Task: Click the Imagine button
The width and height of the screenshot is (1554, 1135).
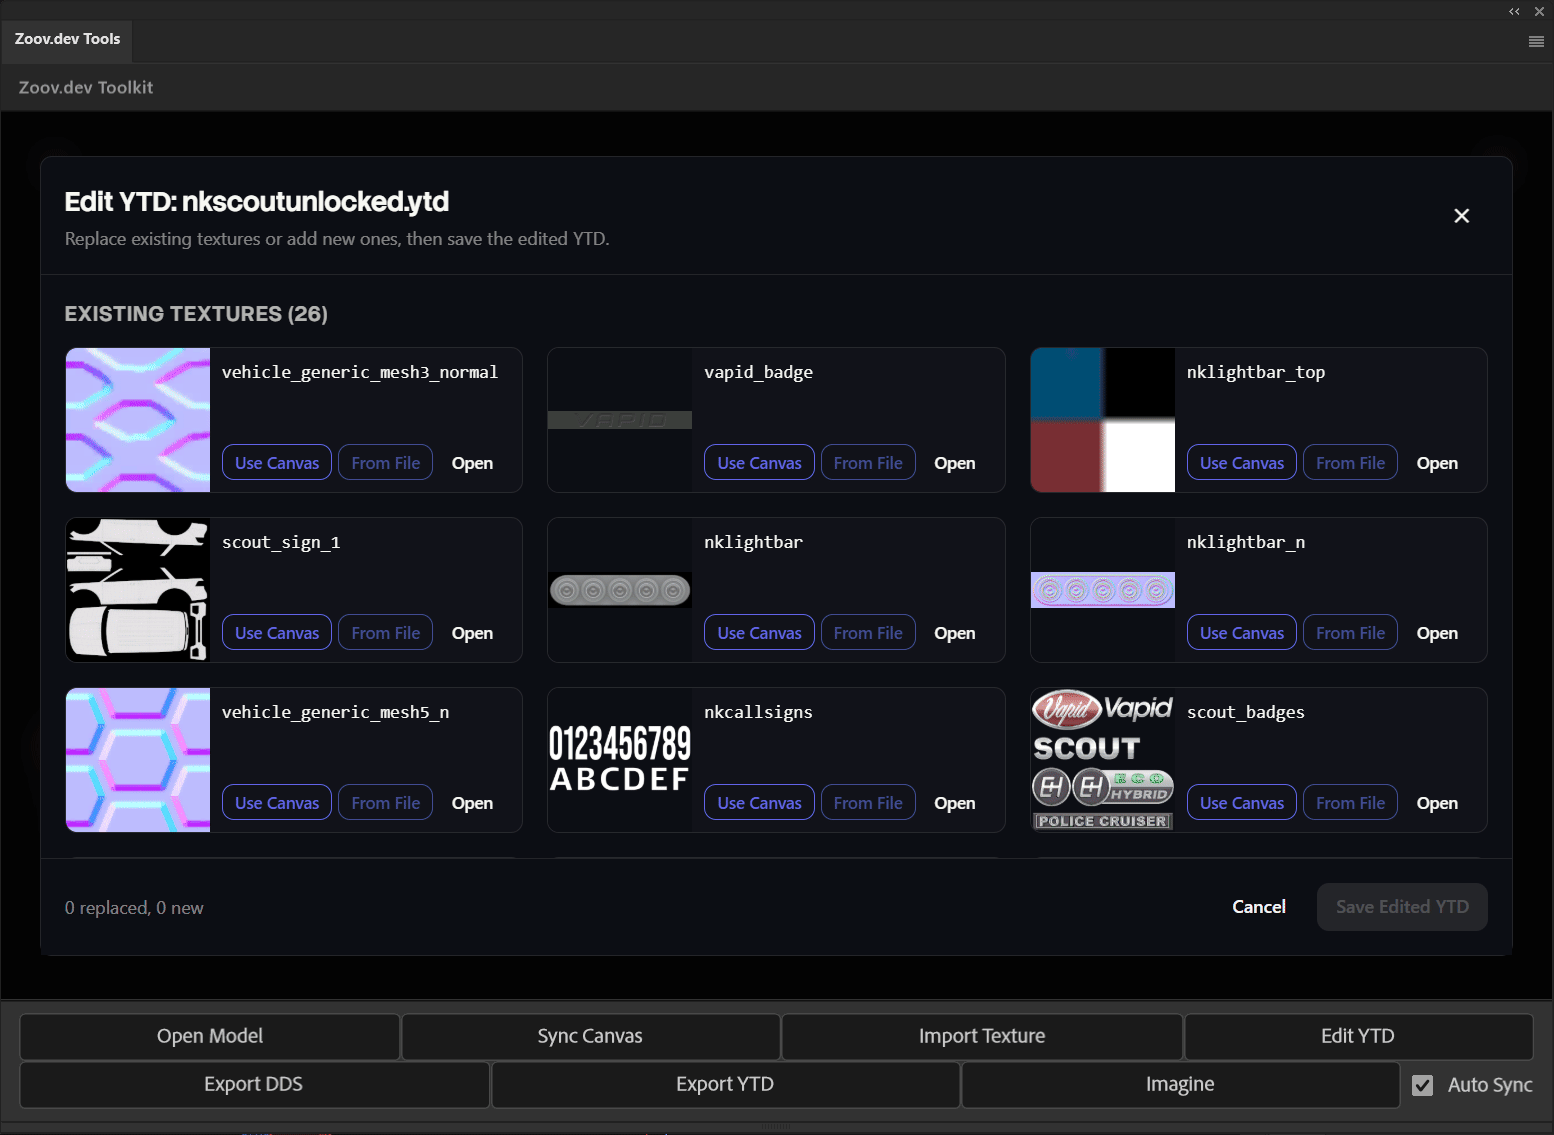Action: point(1180,1084)
